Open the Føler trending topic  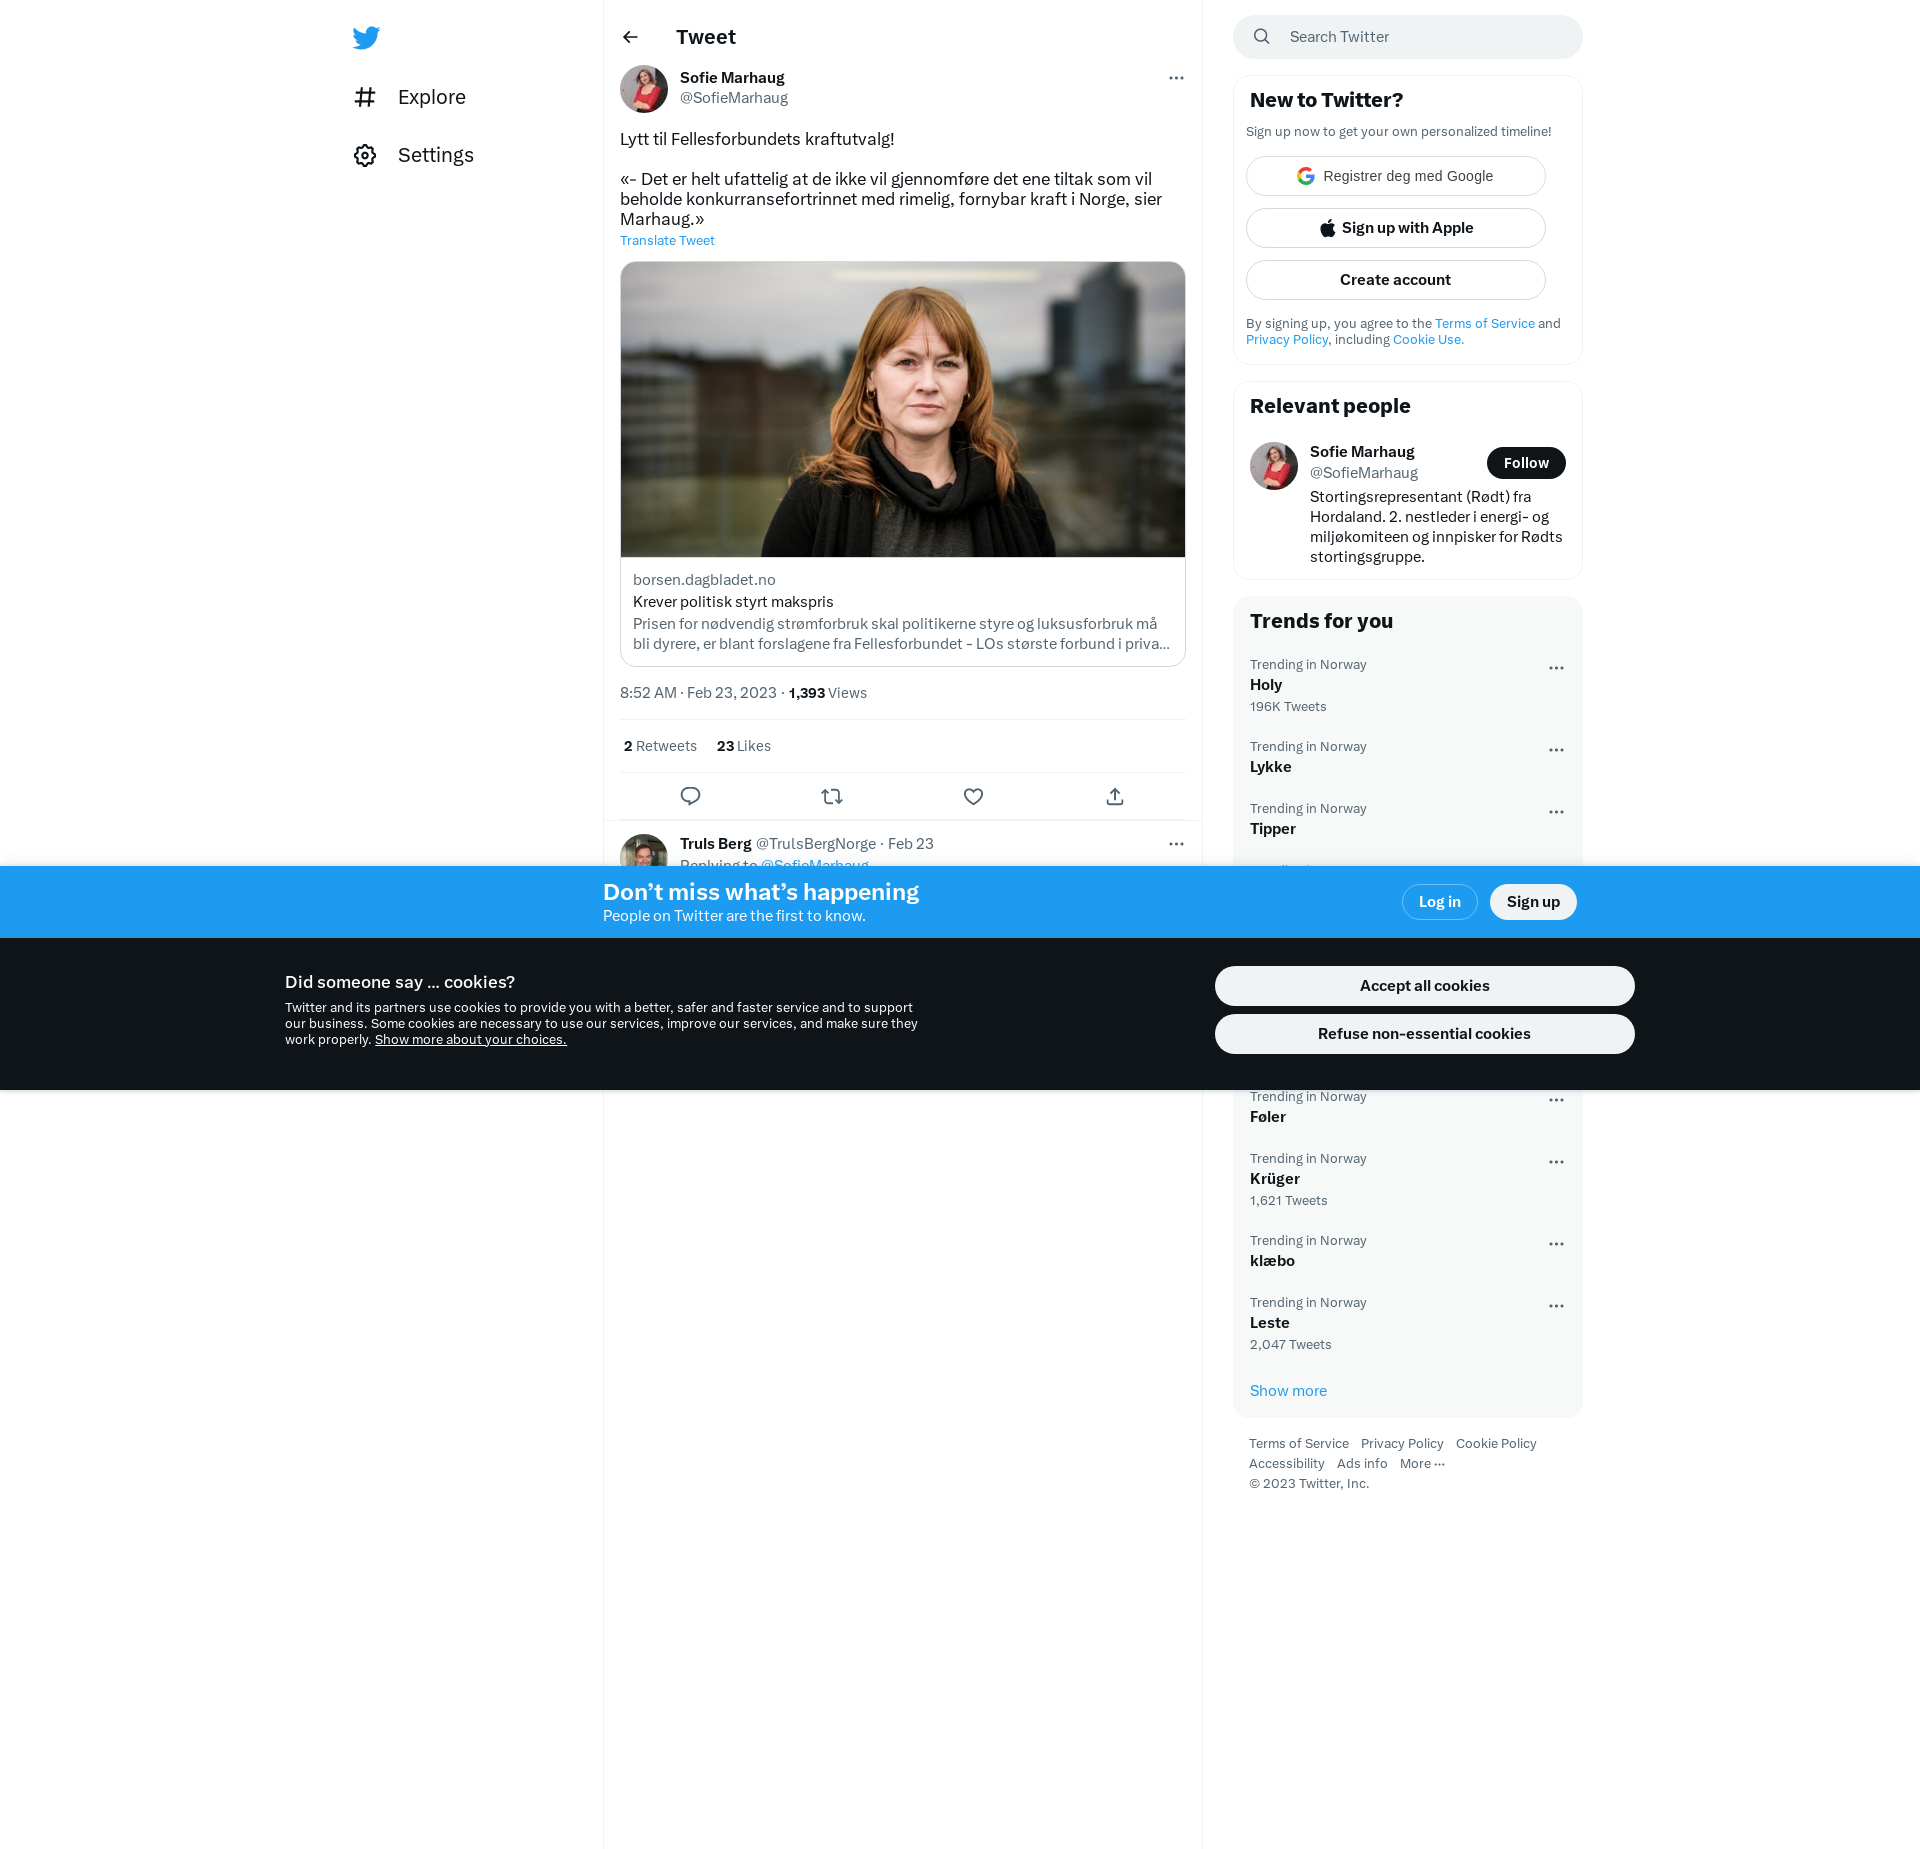[x=1268, y=1117]
